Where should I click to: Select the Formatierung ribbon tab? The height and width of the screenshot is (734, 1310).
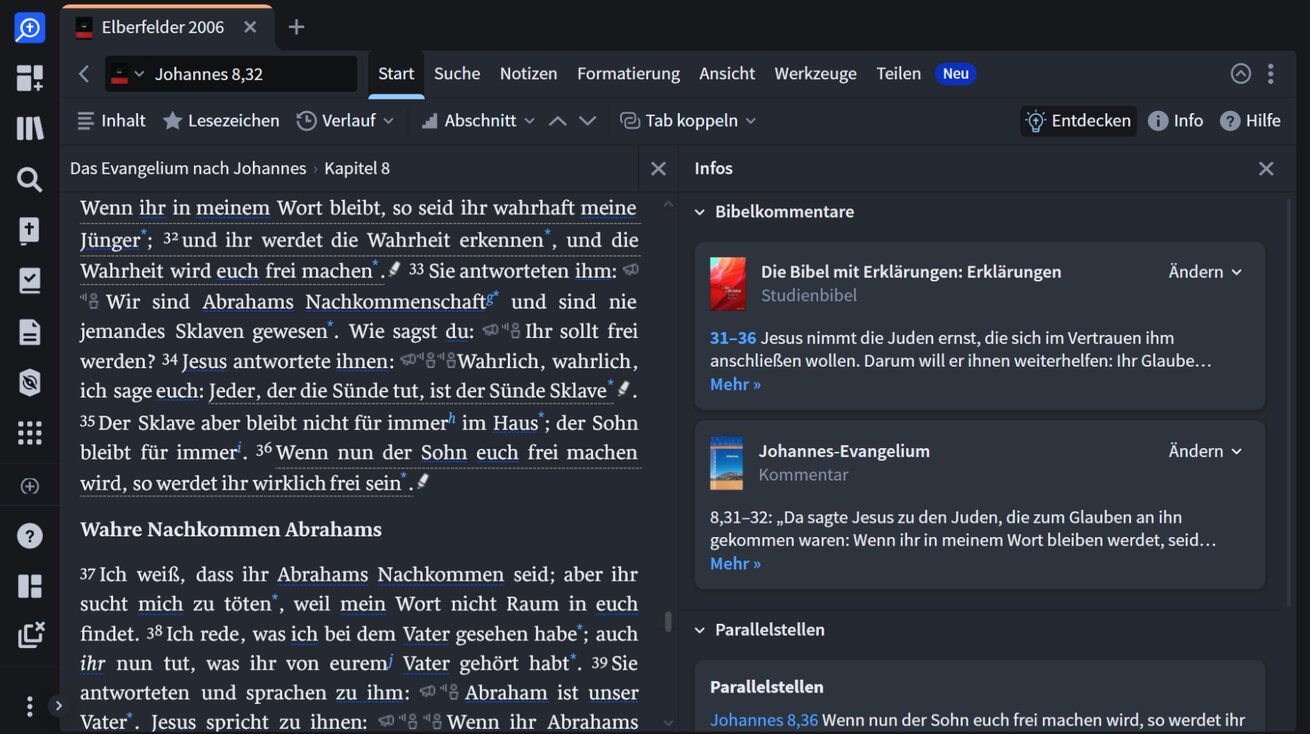[x=628, y=73]
